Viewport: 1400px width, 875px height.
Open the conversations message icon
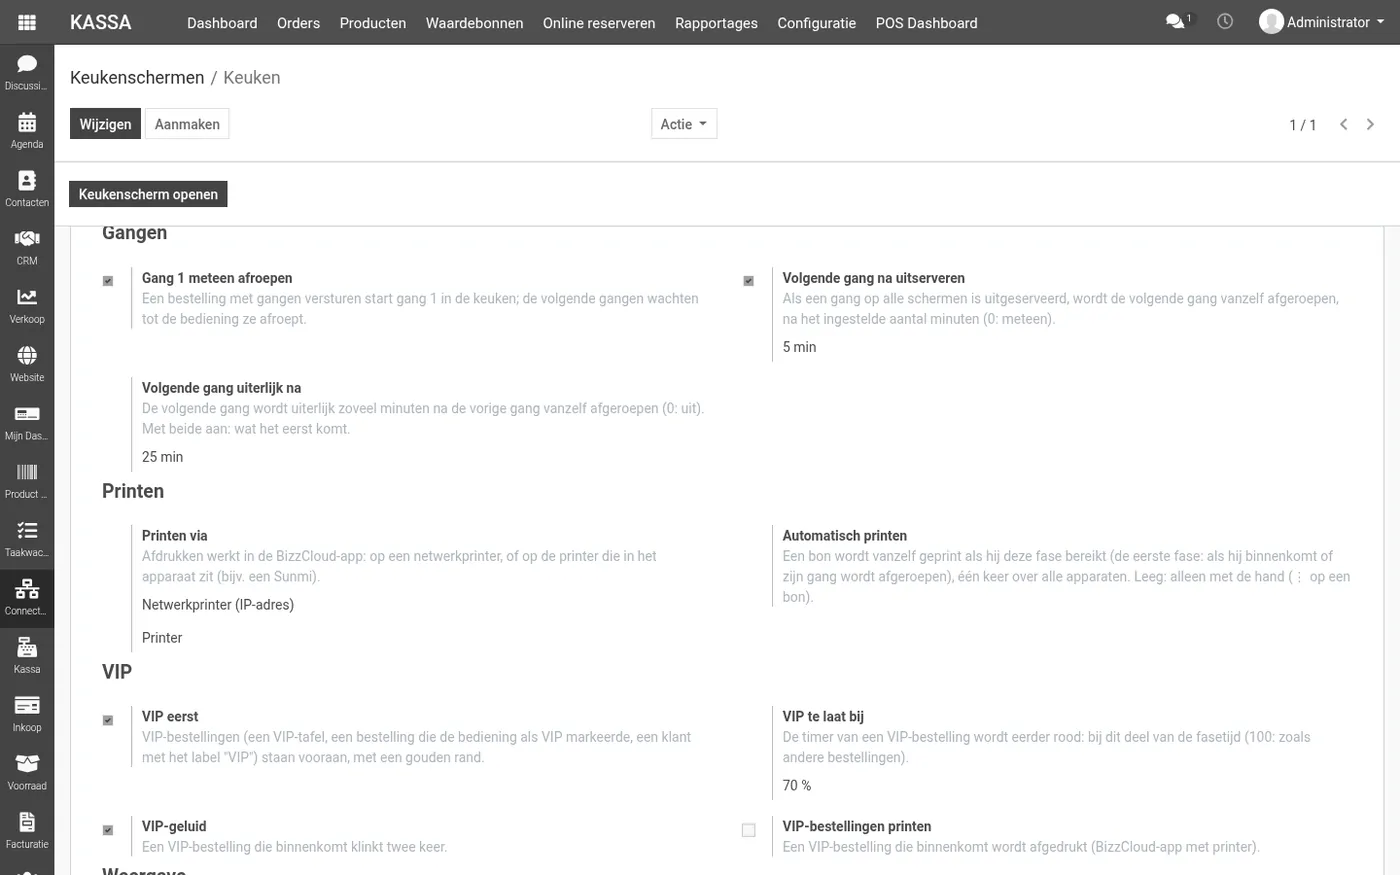point(1179,21)
